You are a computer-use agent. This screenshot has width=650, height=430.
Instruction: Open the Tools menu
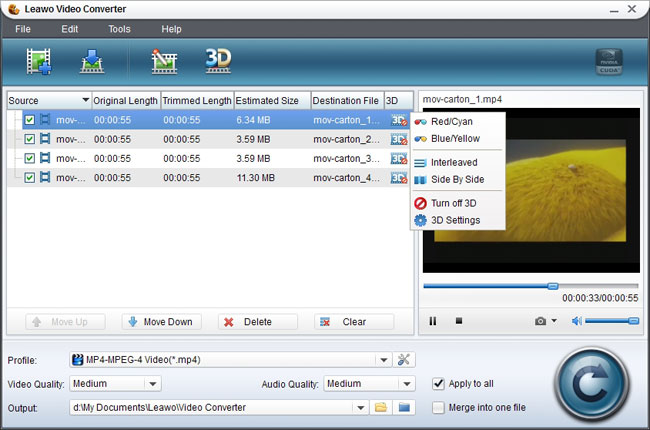click(x=119, y=29)
